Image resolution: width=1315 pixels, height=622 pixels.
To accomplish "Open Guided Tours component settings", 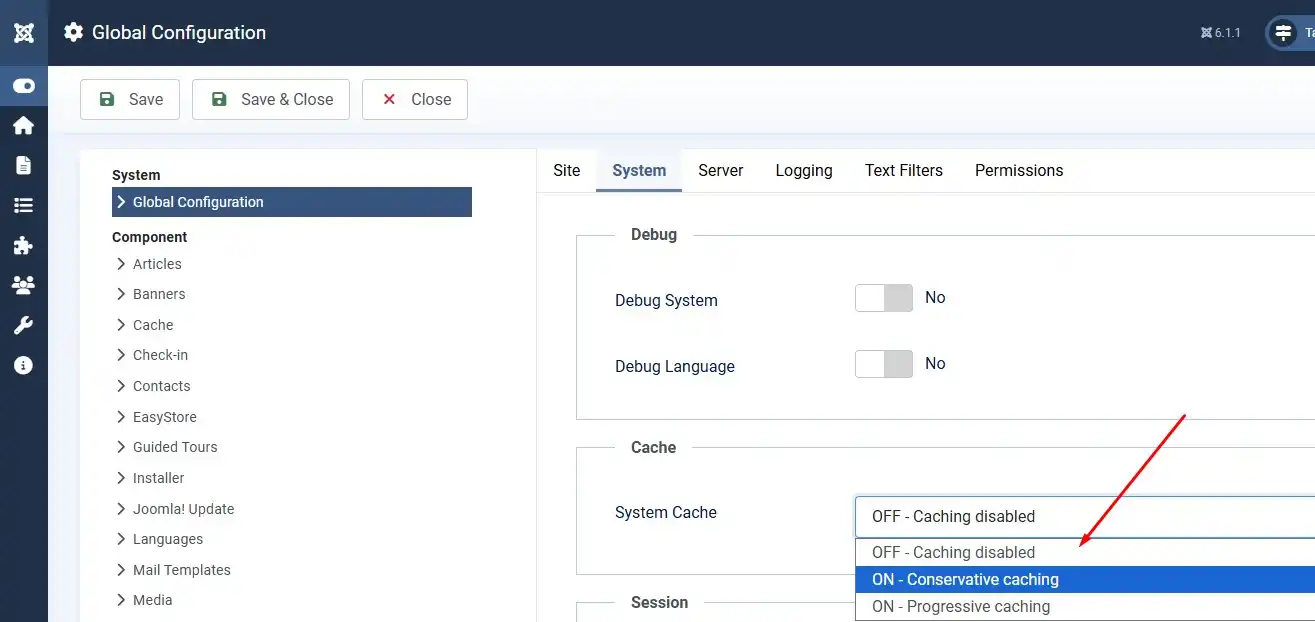I will click(175, 447).
